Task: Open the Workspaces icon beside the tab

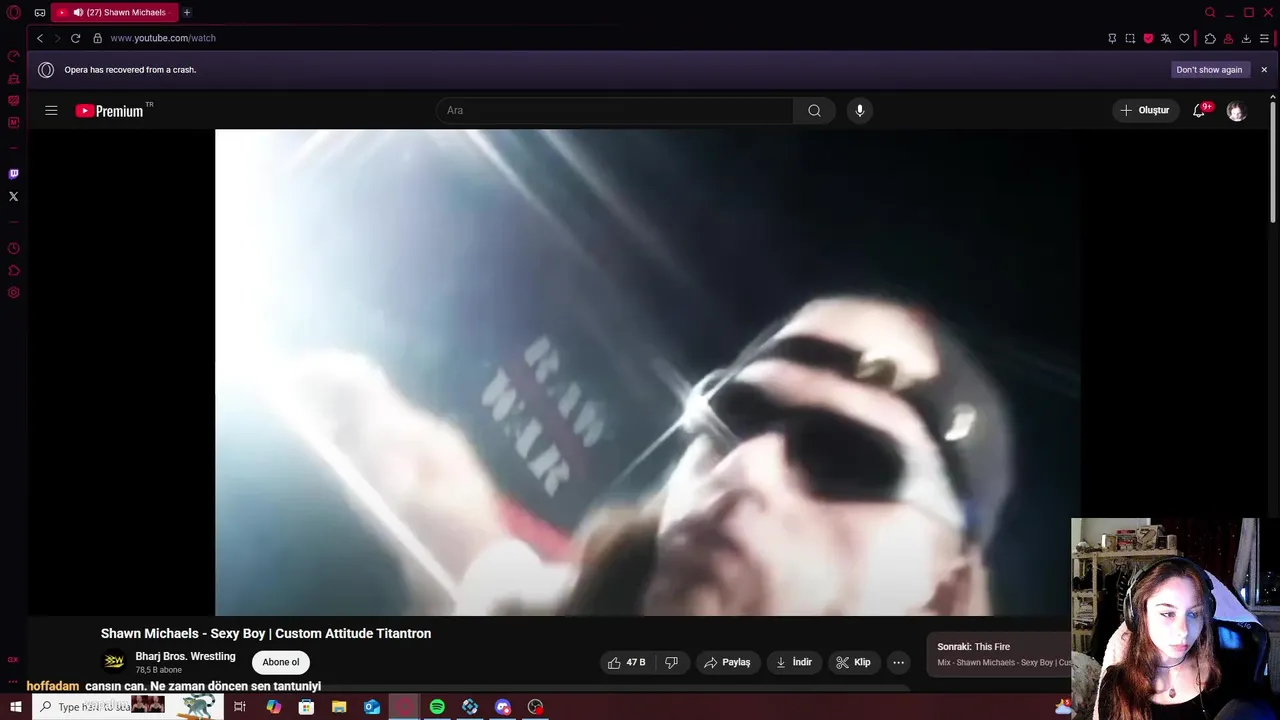Action: [40, 13]
